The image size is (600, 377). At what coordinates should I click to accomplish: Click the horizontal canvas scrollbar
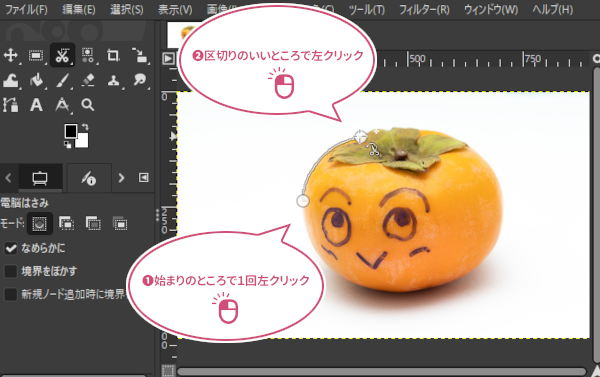[382, 372]
